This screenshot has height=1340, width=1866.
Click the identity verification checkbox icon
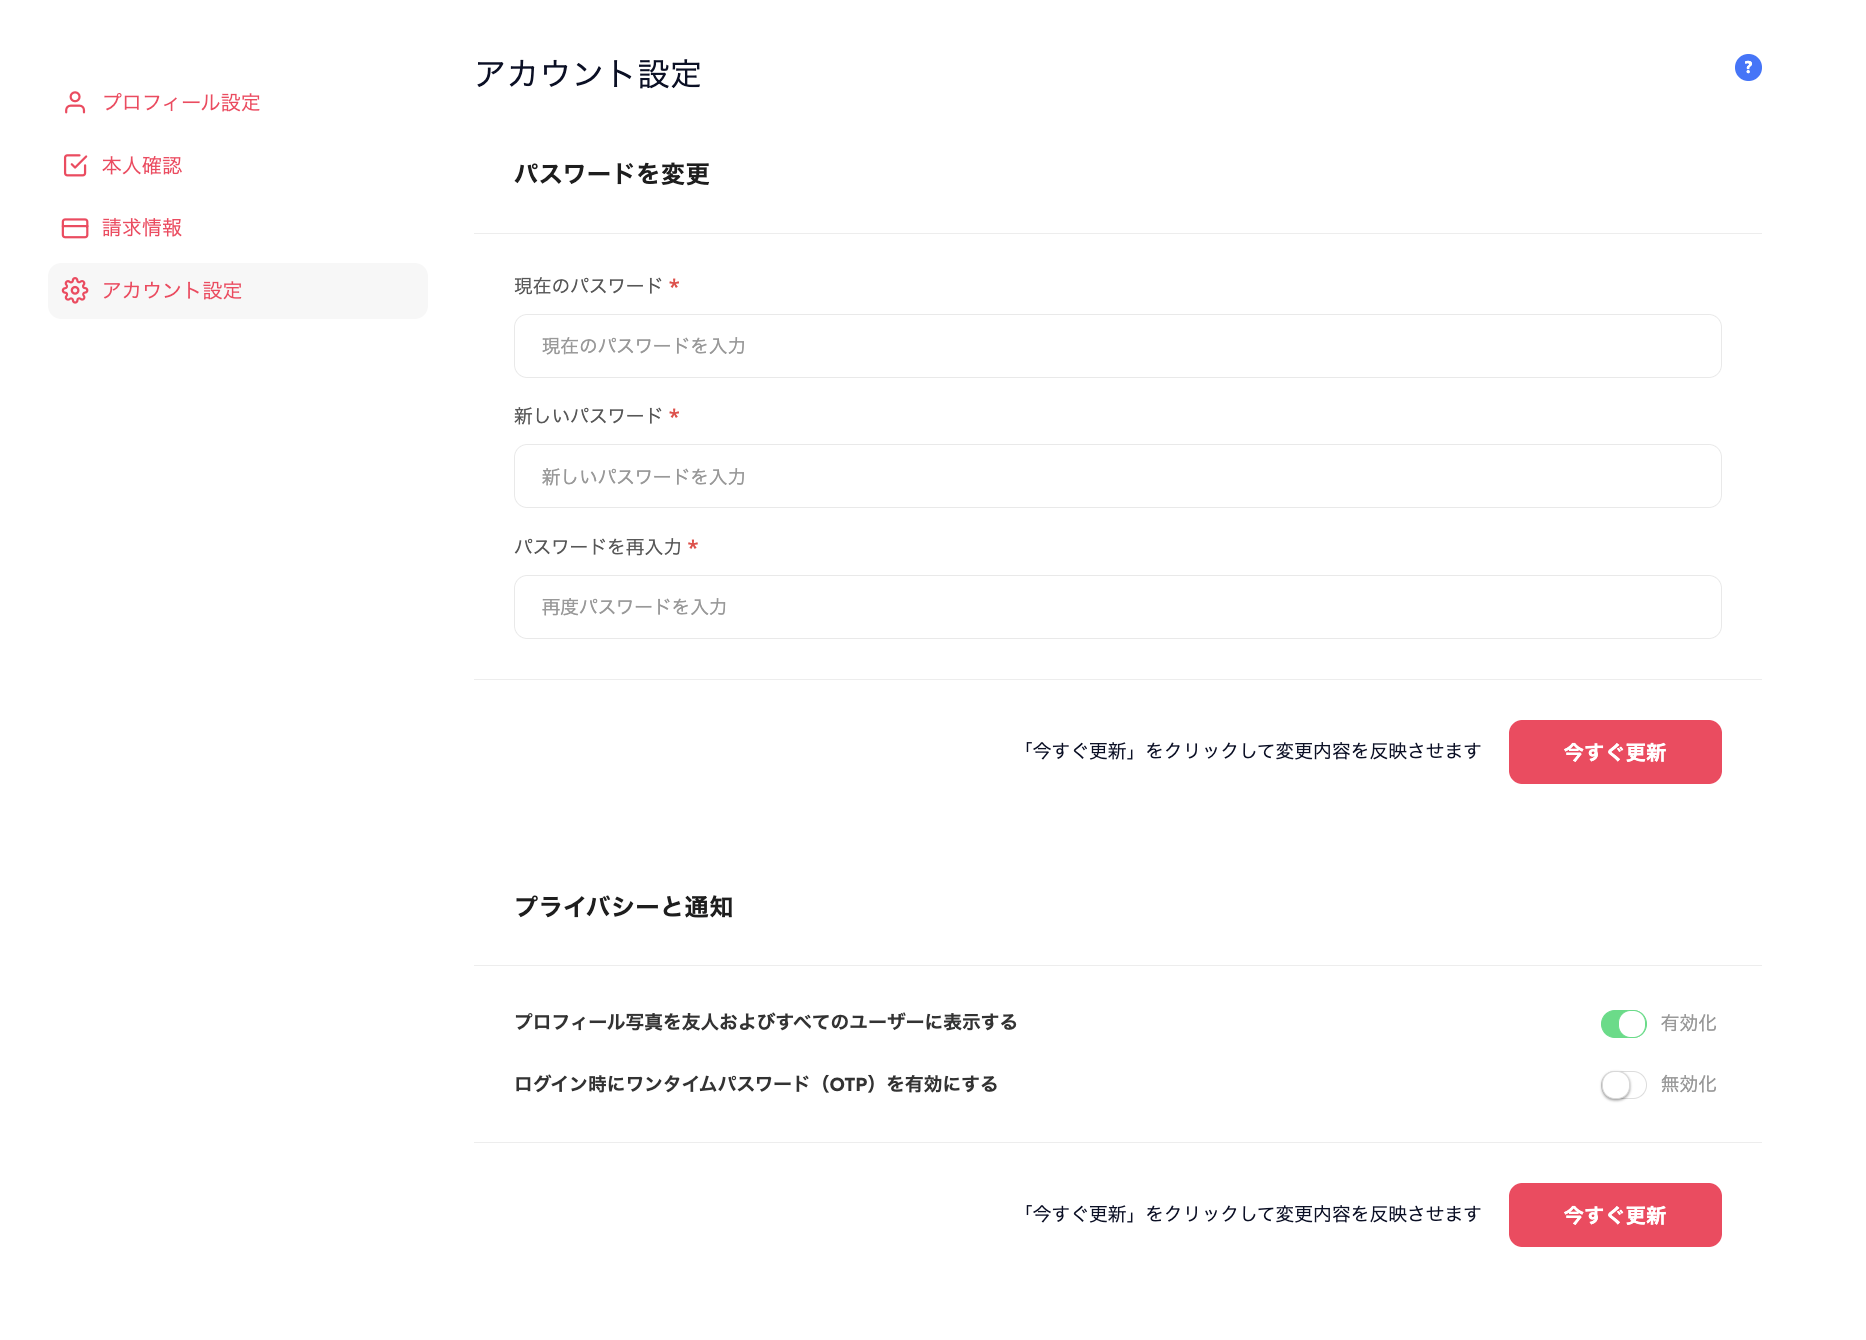75,165
